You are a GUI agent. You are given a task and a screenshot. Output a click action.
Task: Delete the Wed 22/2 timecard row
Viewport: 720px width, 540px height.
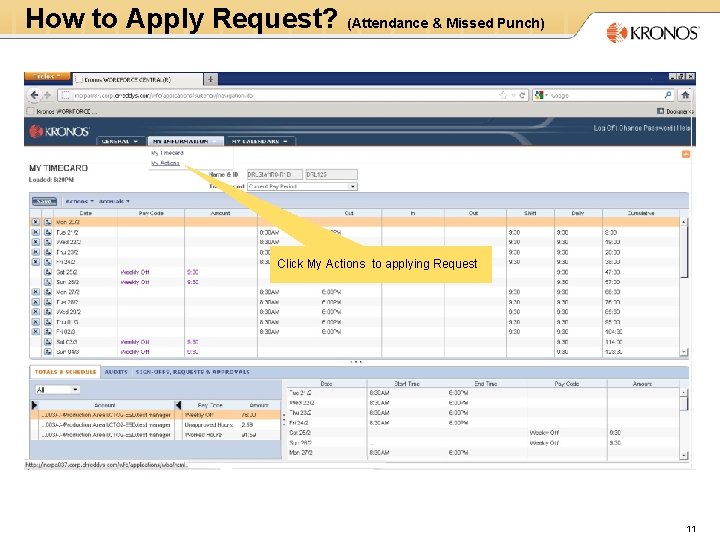(x=35, y=242)
